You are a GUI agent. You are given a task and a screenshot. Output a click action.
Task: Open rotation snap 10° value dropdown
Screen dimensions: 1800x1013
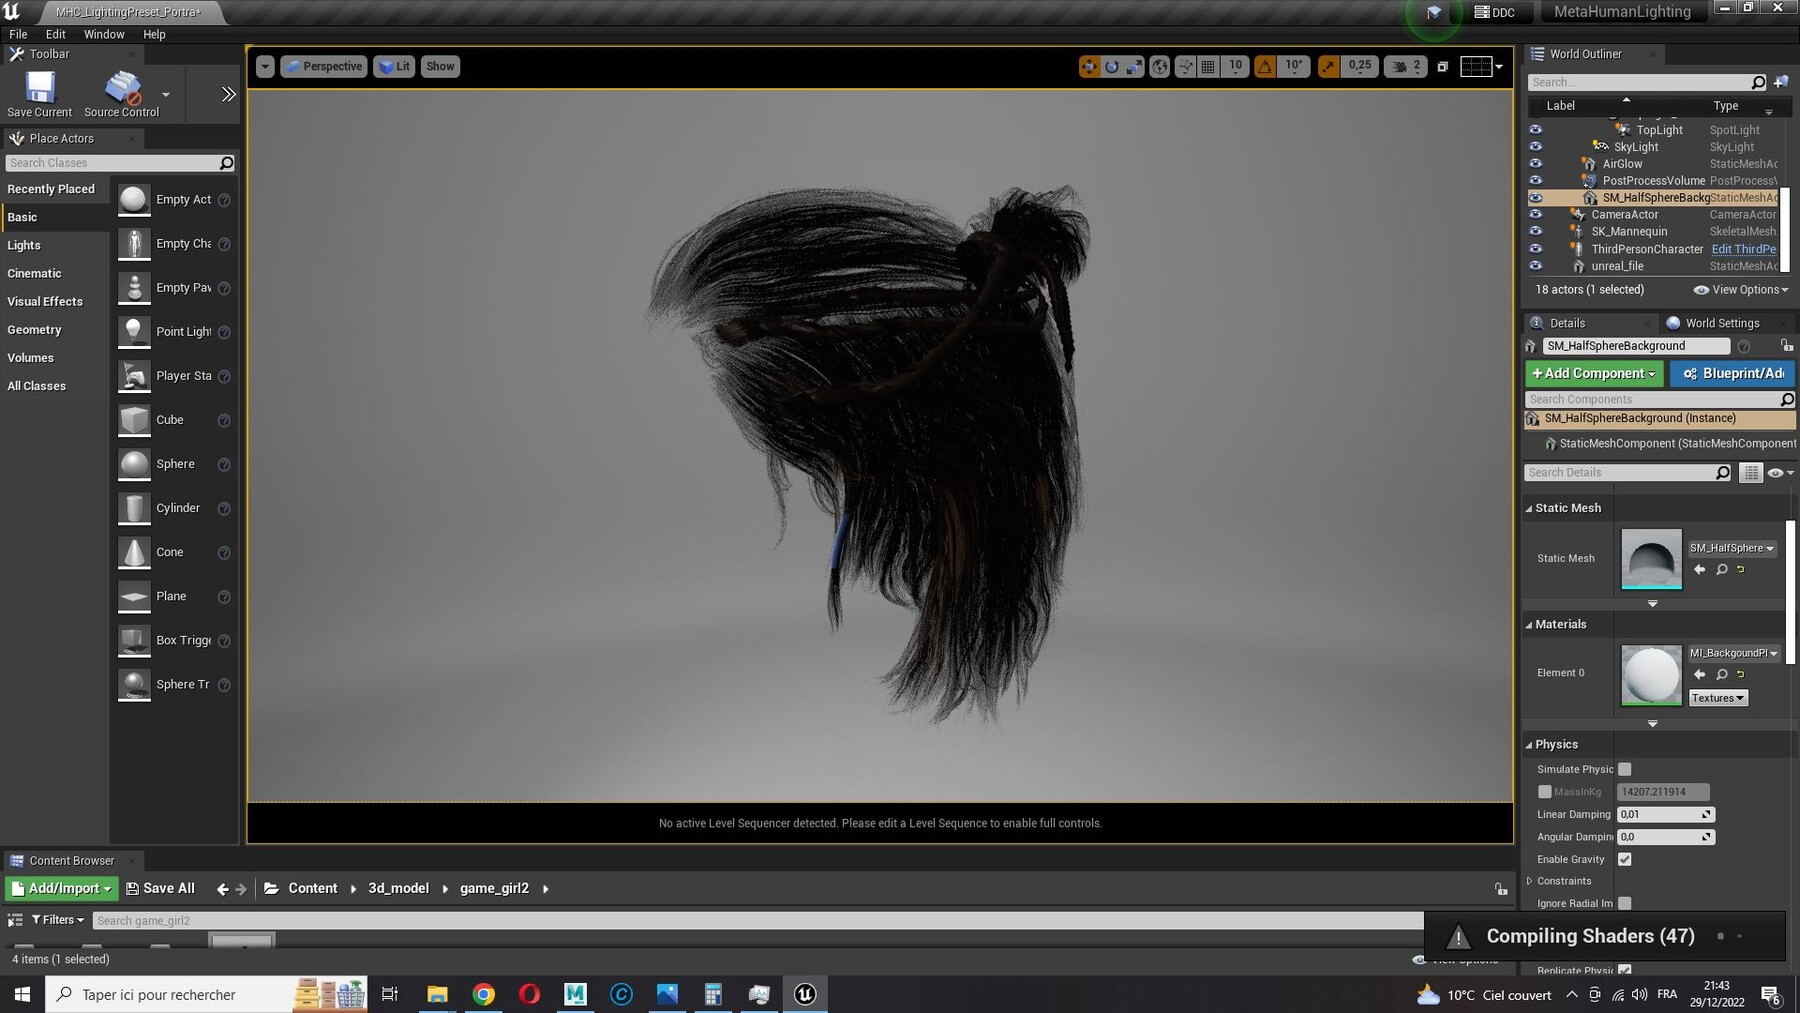[1294, 66]
